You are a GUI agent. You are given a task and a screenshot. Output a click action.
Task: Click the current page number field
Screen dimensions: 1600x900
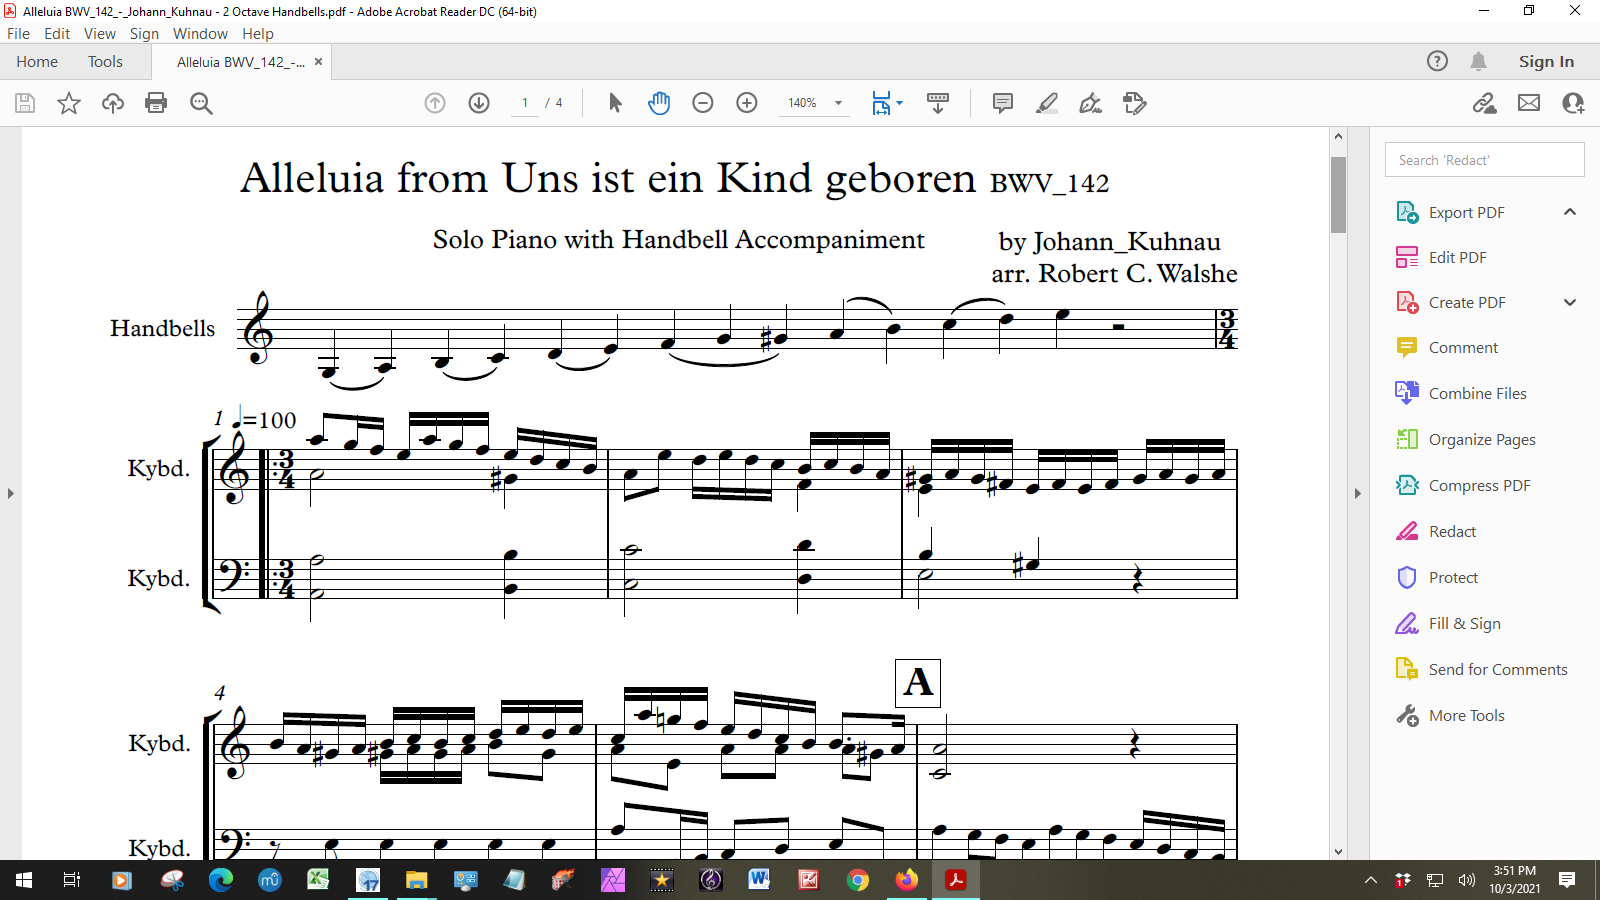click(x=525, y=103)
